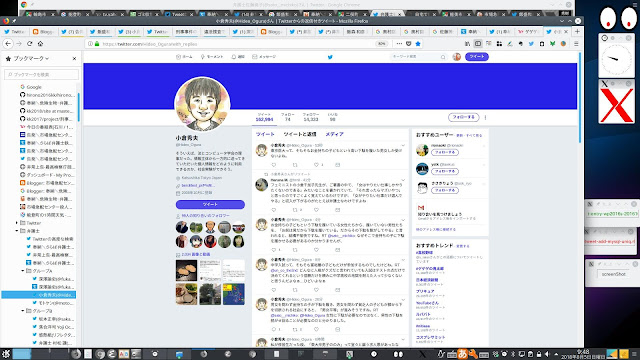Screen dimensions: 640x360
Task: Open the フォロワー count on the profile
Action: (311, 117)
